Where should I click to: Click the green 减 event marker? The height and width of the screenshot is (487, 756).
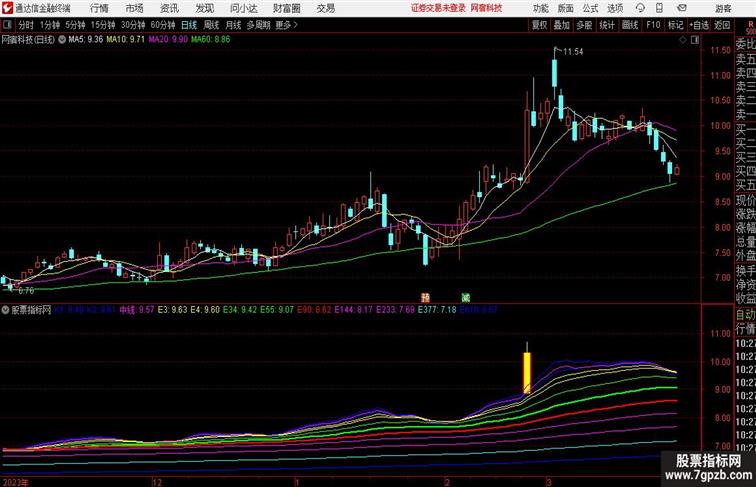coord(465,298)
